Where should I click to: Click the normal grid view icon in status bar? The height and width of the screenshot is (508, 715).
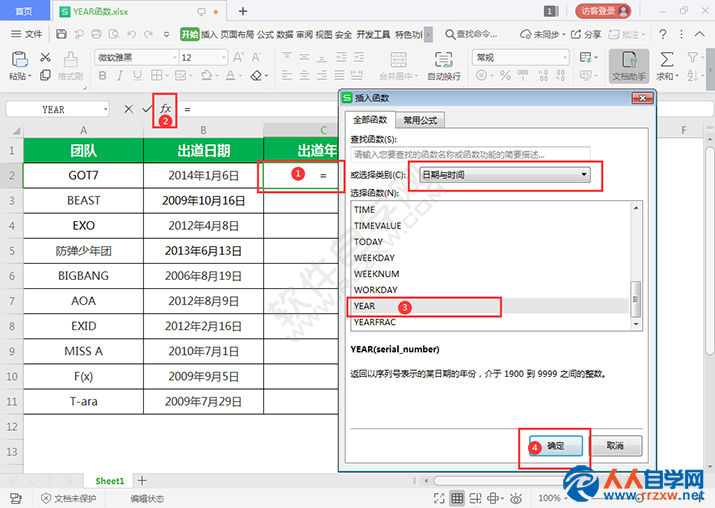[x=457, y=498]
